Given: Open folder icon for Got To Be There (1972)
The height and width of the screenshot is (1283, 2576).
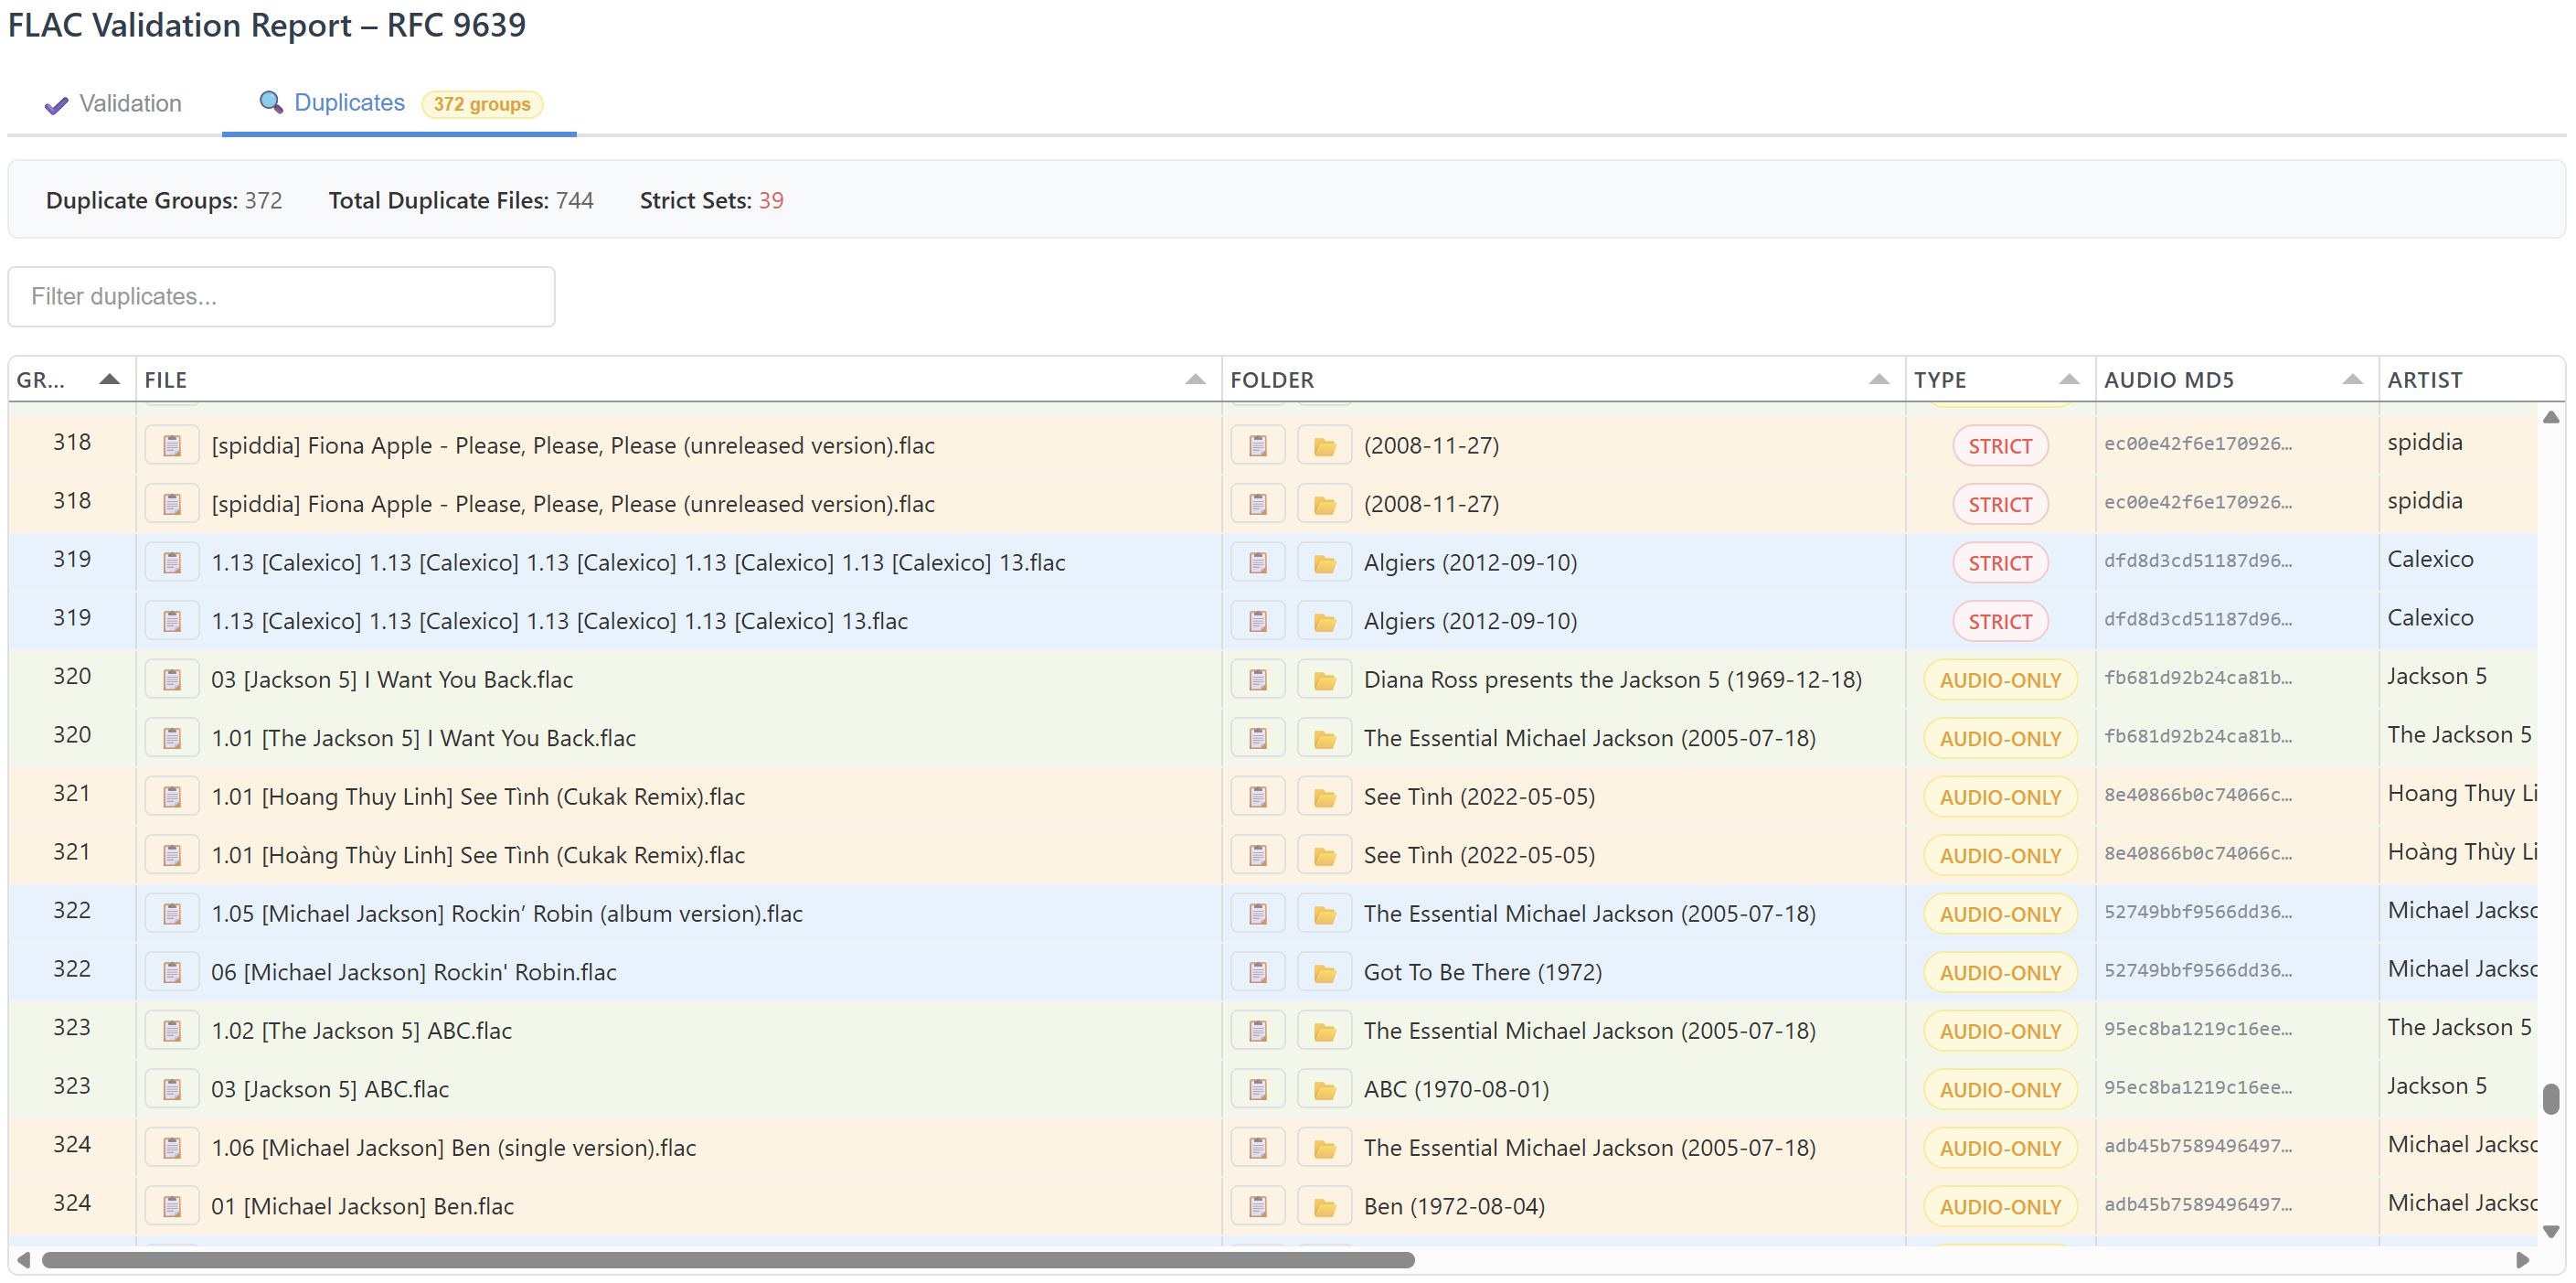Looking at the screenshot, I should click(x=1324, y=972).
